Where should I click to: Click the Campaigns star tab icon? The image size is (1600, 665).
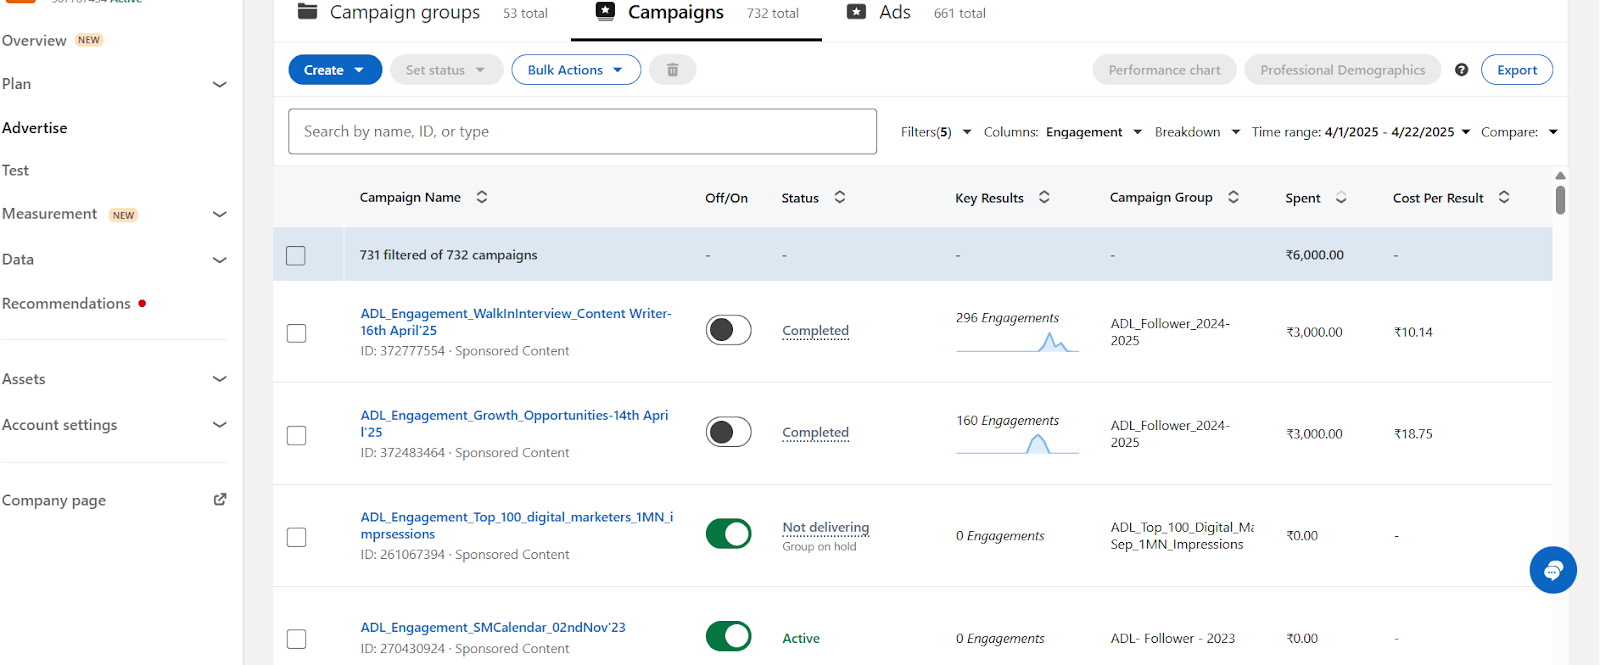605,11
